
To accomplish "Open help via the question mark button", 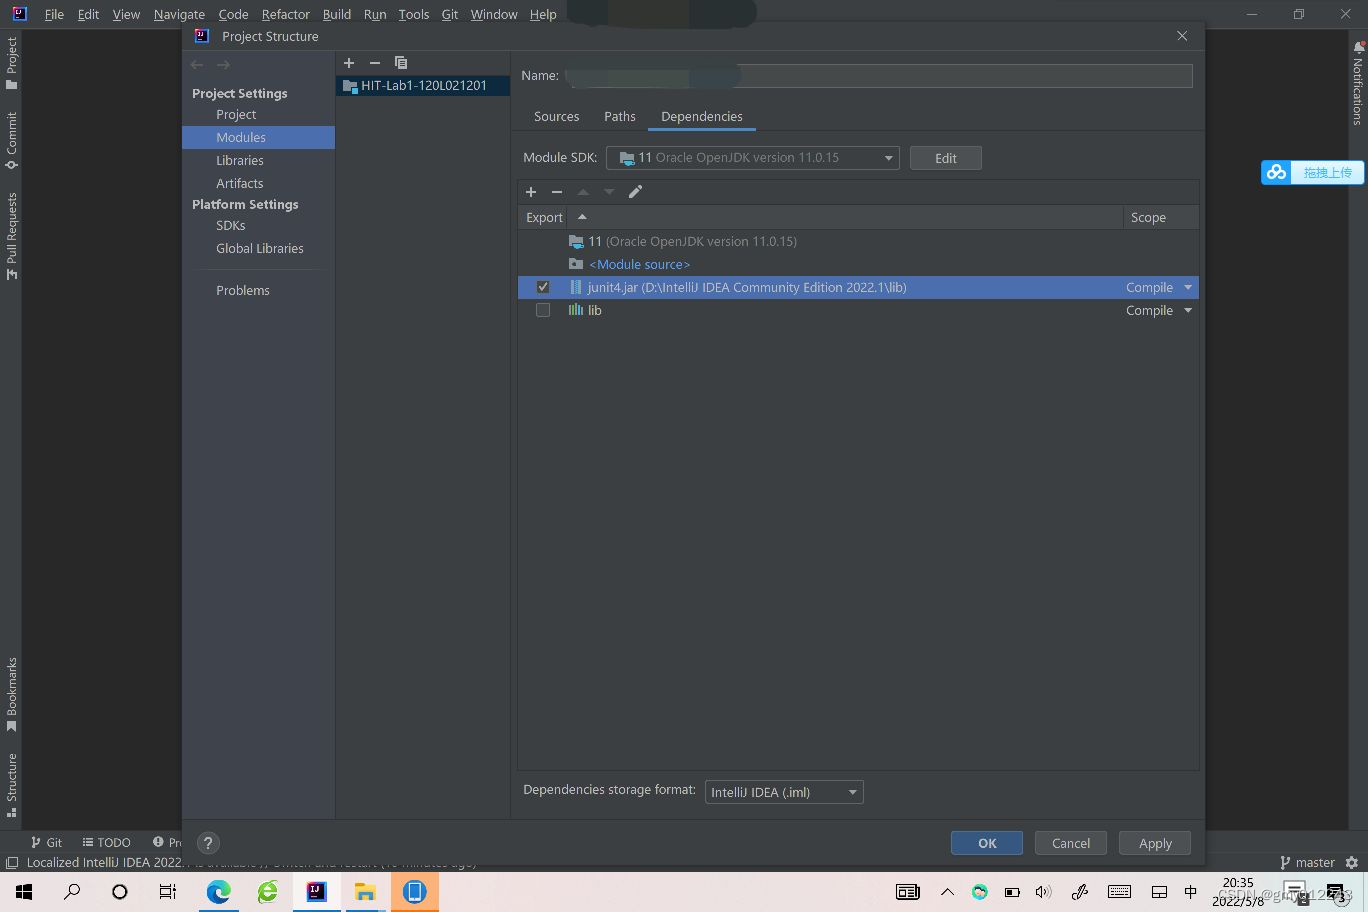I will tap(208, 843).
